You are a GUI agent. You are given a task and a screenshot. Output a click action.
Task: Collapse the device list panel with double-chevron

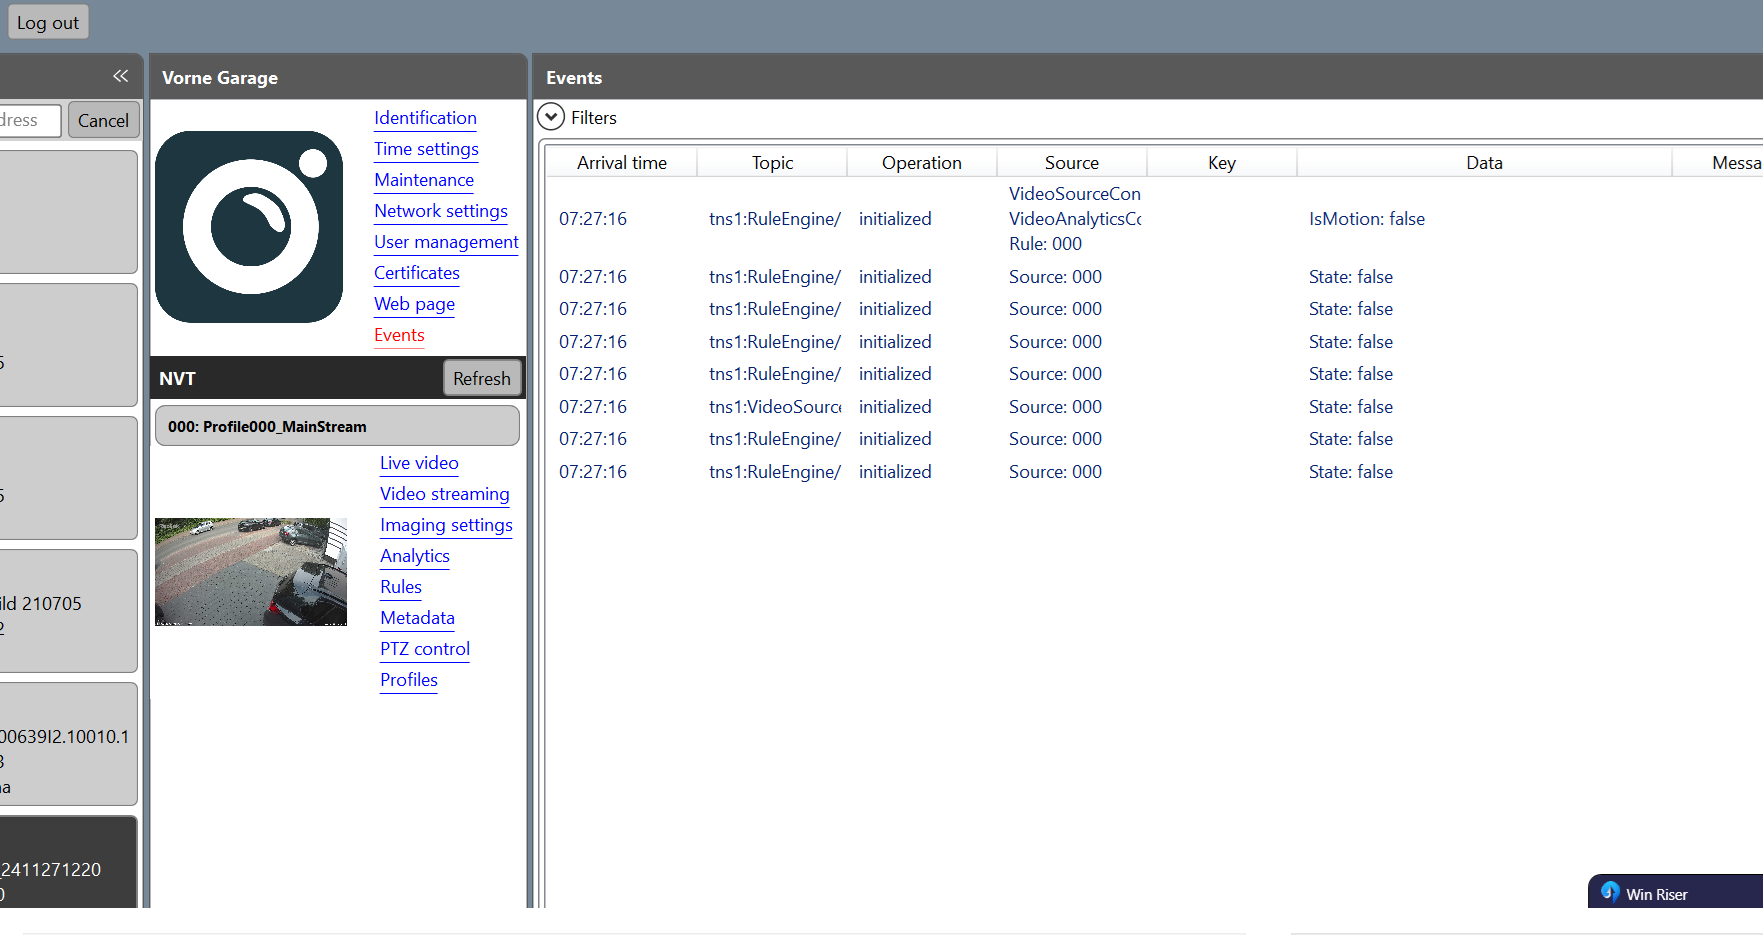click(x=120, y=76)
